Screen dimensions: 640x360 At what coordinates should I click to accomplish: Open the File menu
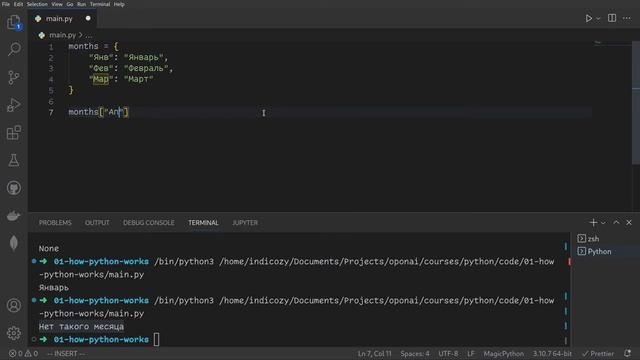click(x=6, y=4)
